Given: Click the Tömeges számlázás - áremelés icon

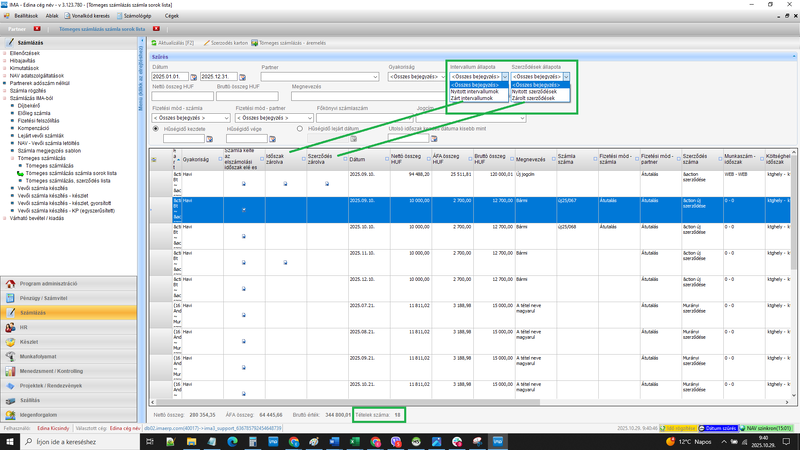Looking at the screenshot, I should point(255,43).
